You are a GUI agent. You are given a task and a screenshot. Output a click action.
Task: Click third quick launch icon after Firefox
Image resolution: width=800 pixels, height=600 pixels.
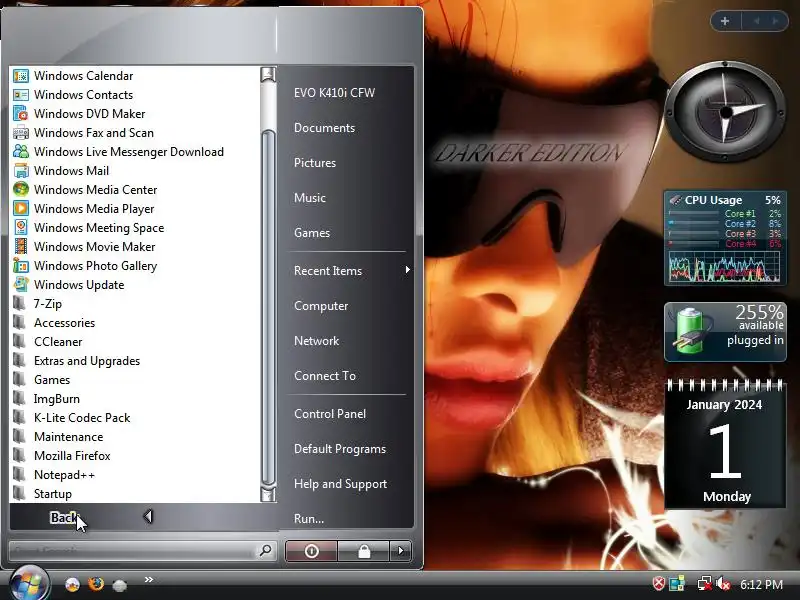coord(119,585)
